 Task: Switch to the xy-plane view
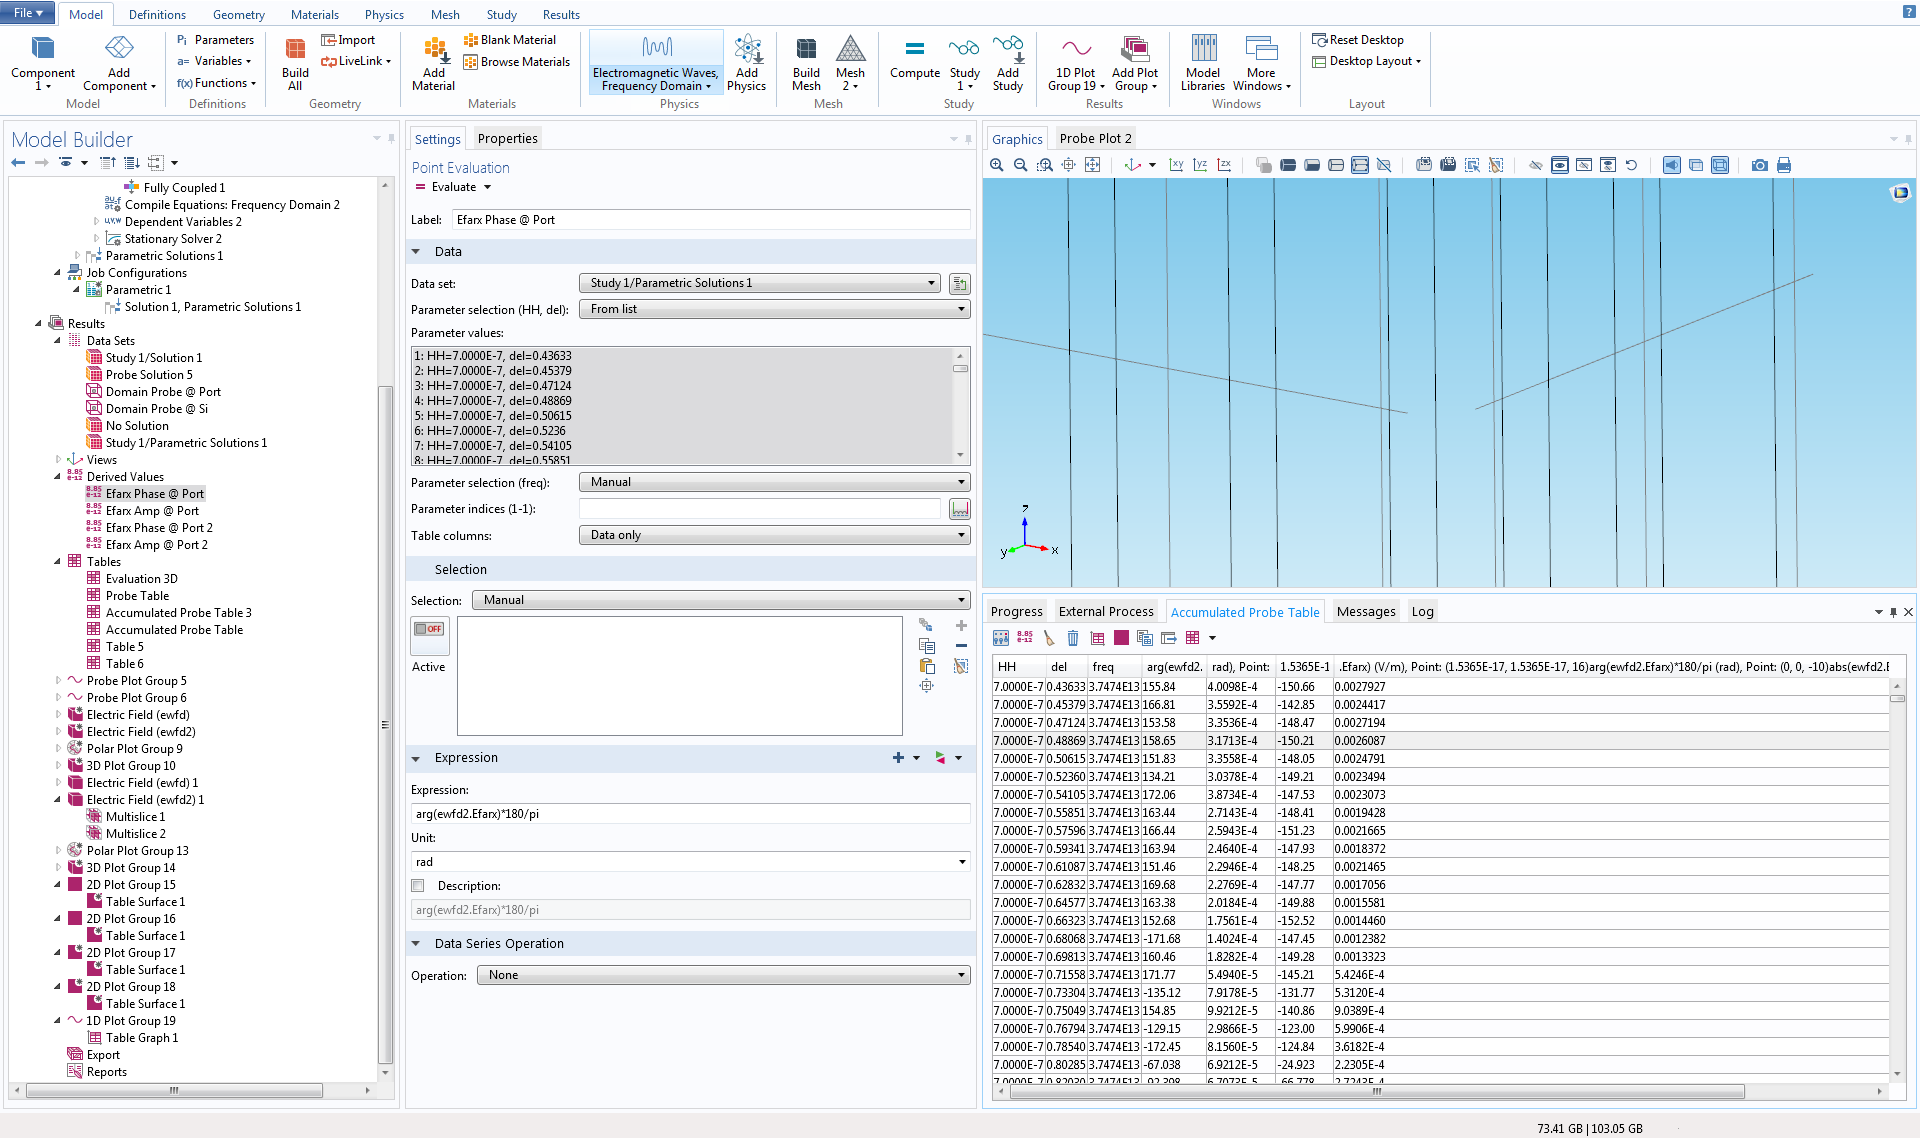(1176, 165)
